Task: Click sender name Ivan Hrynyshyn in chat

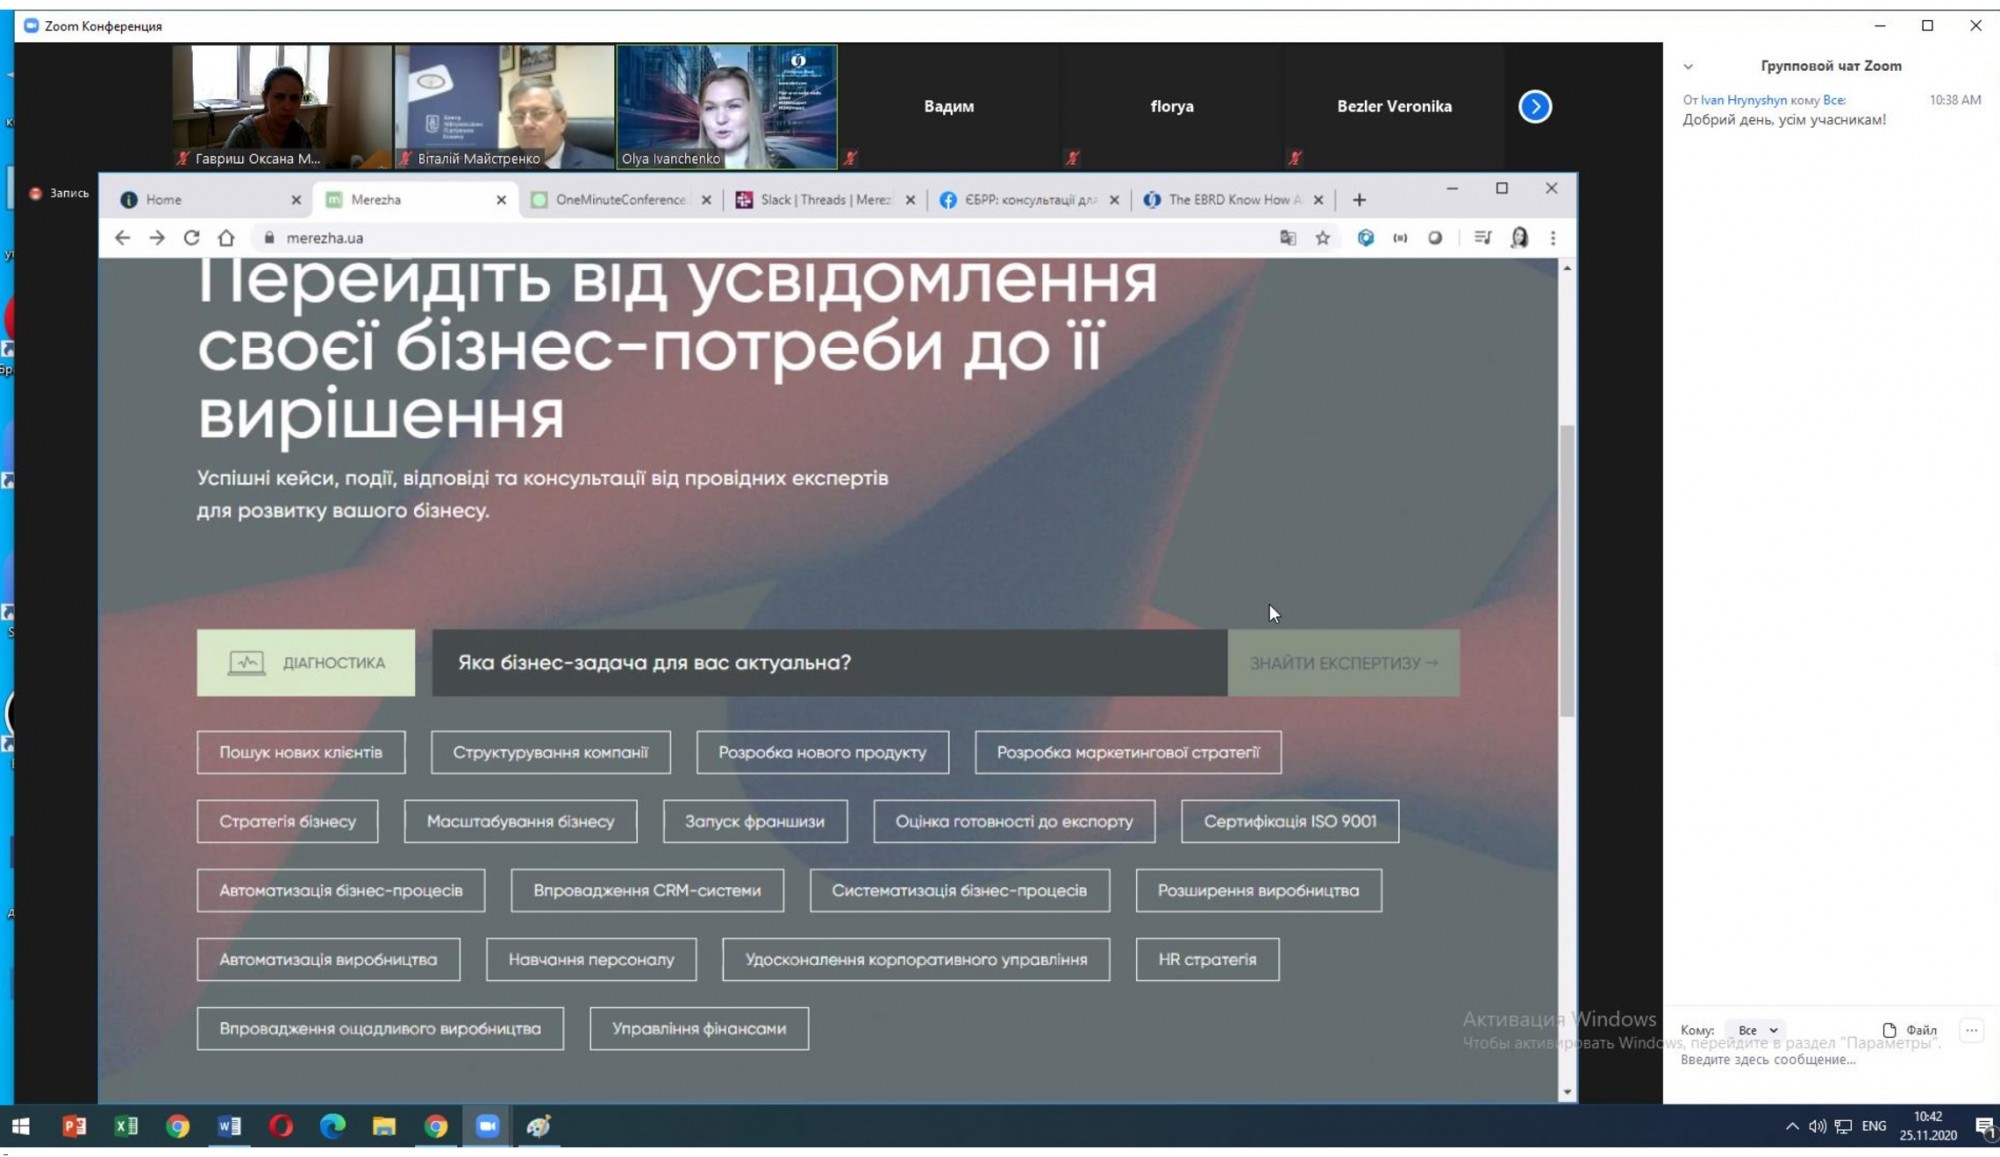Action: (x=1743, y=100)
